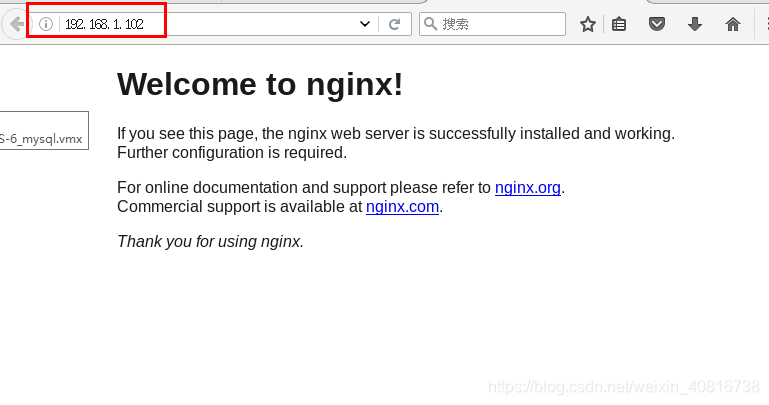Expand the address bar history dropdown
The image size is (769, 405).
click(364, 24)
